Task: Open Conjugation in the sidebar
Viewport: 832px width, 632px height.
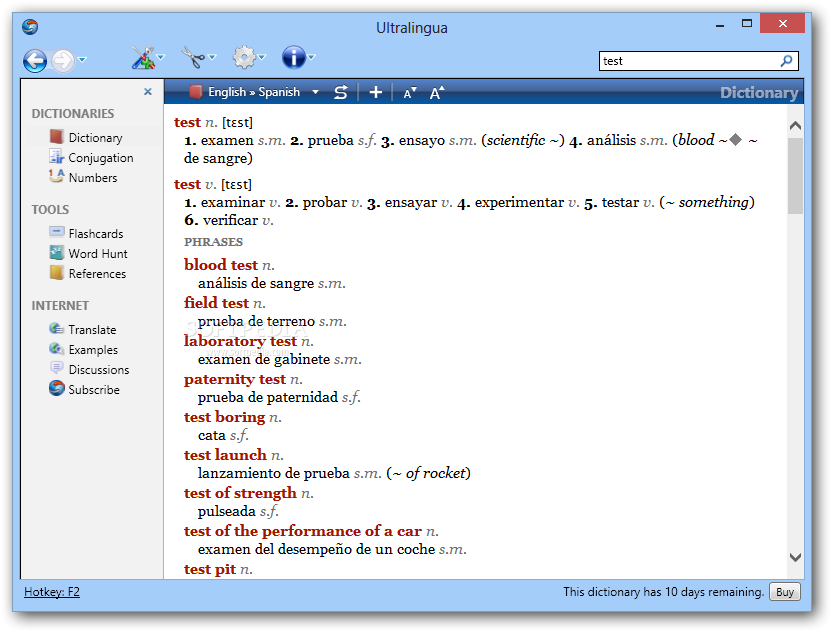Action: tap(100, 158)
